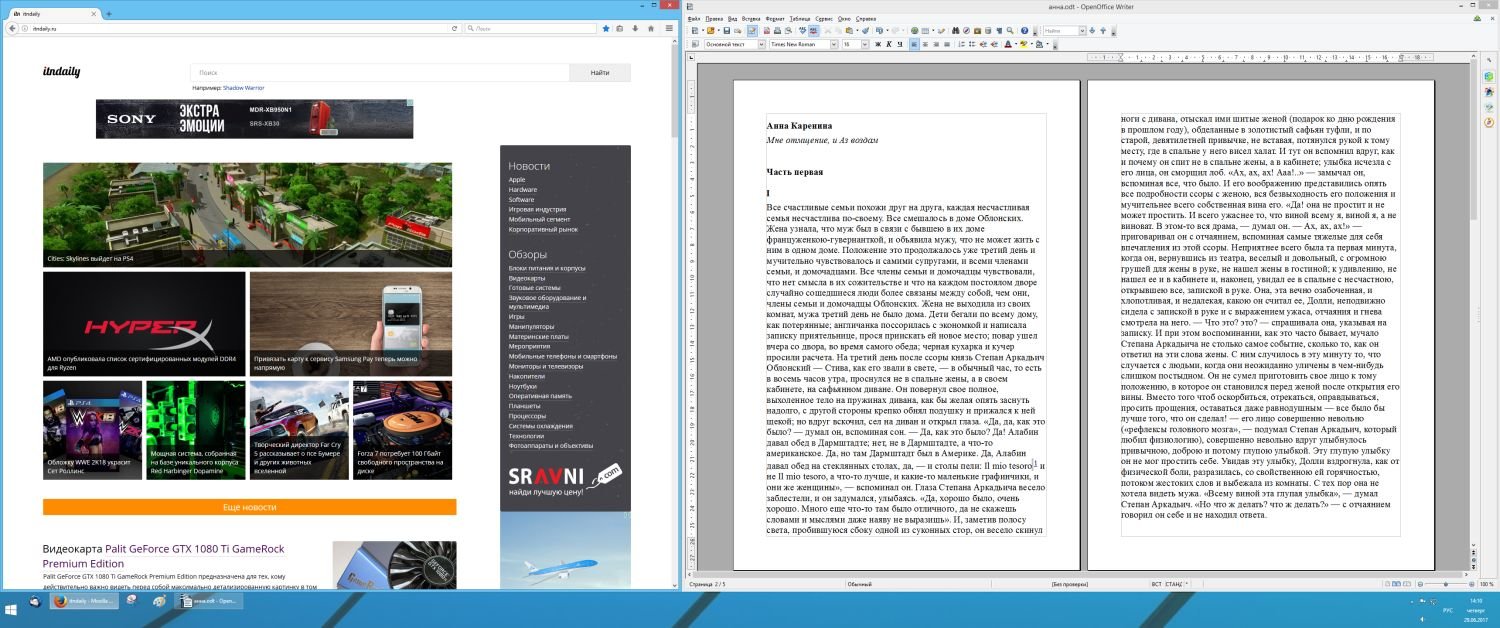The width and height of the screenshot is (1500, 628).
Task: Toggle insert mode ВСТ in status bar
Action: [1156, 583]
